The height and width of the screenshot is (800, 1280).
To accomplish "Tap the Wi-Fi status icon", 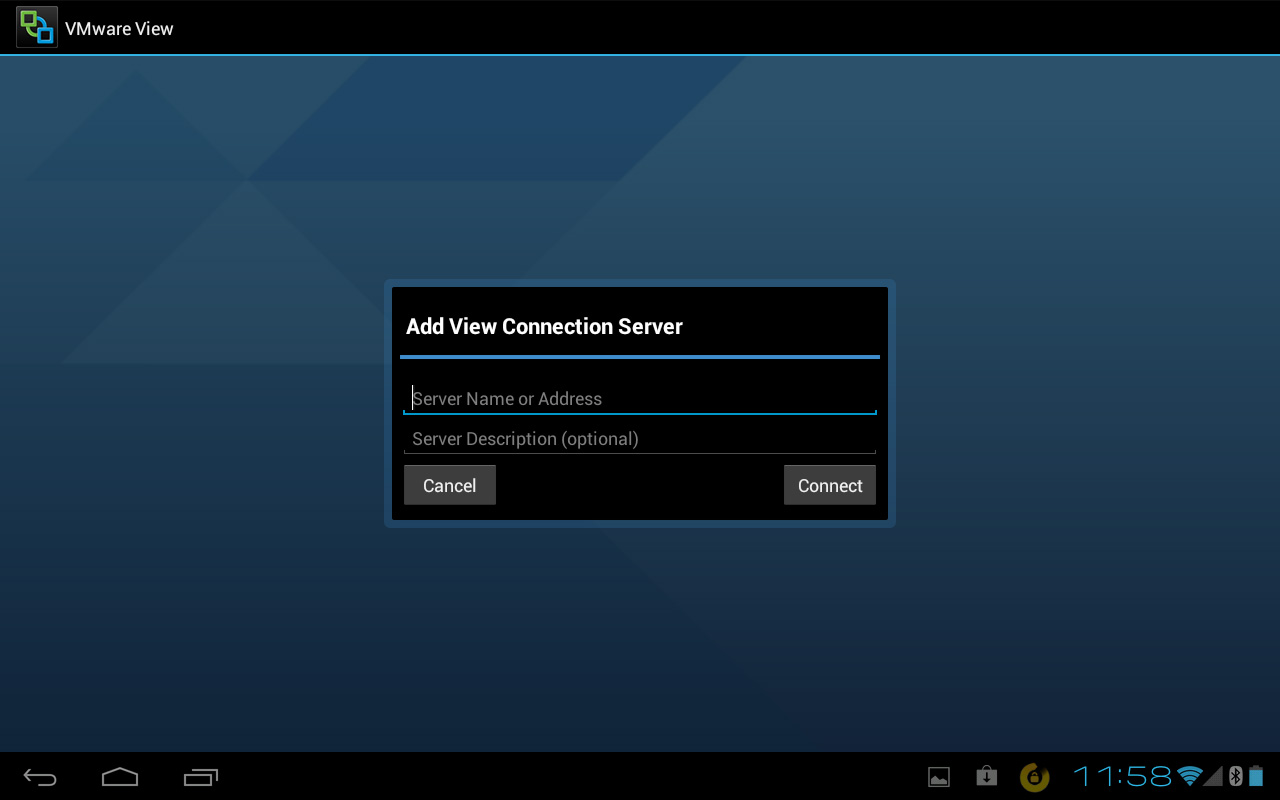I will pos(1189,776).
